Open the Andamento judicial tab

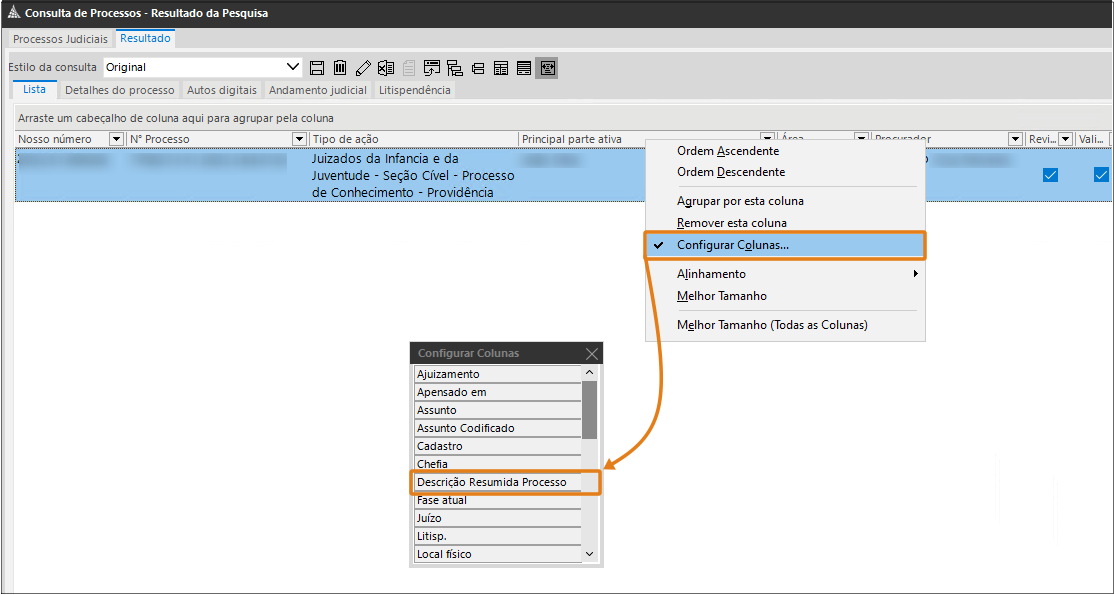tap(318, 90)
